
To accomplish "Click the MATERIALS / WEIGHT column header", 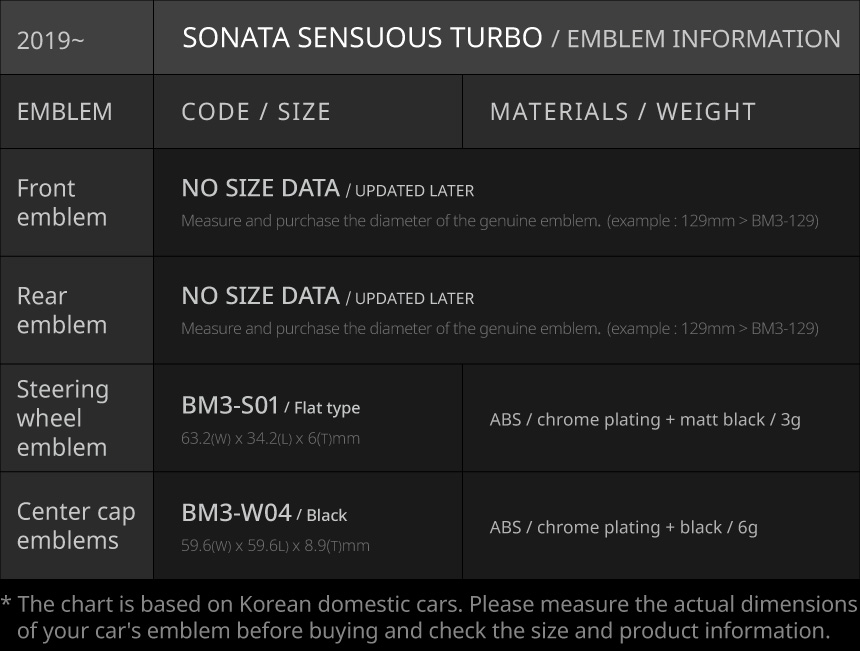I will click(x=622, y=112).
